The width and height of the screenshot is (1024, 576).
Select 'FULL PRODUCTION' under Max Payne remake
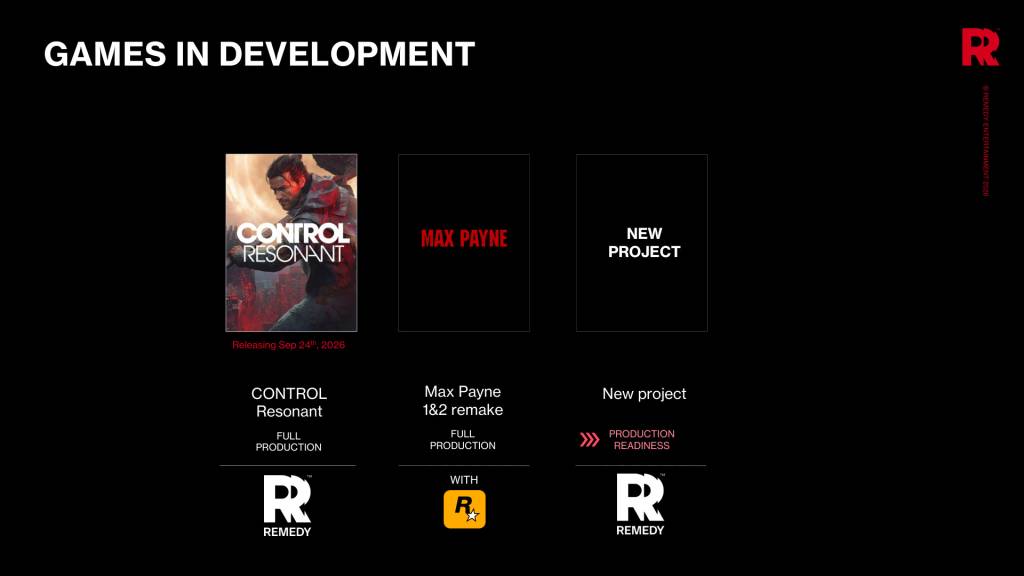point(462,440)
